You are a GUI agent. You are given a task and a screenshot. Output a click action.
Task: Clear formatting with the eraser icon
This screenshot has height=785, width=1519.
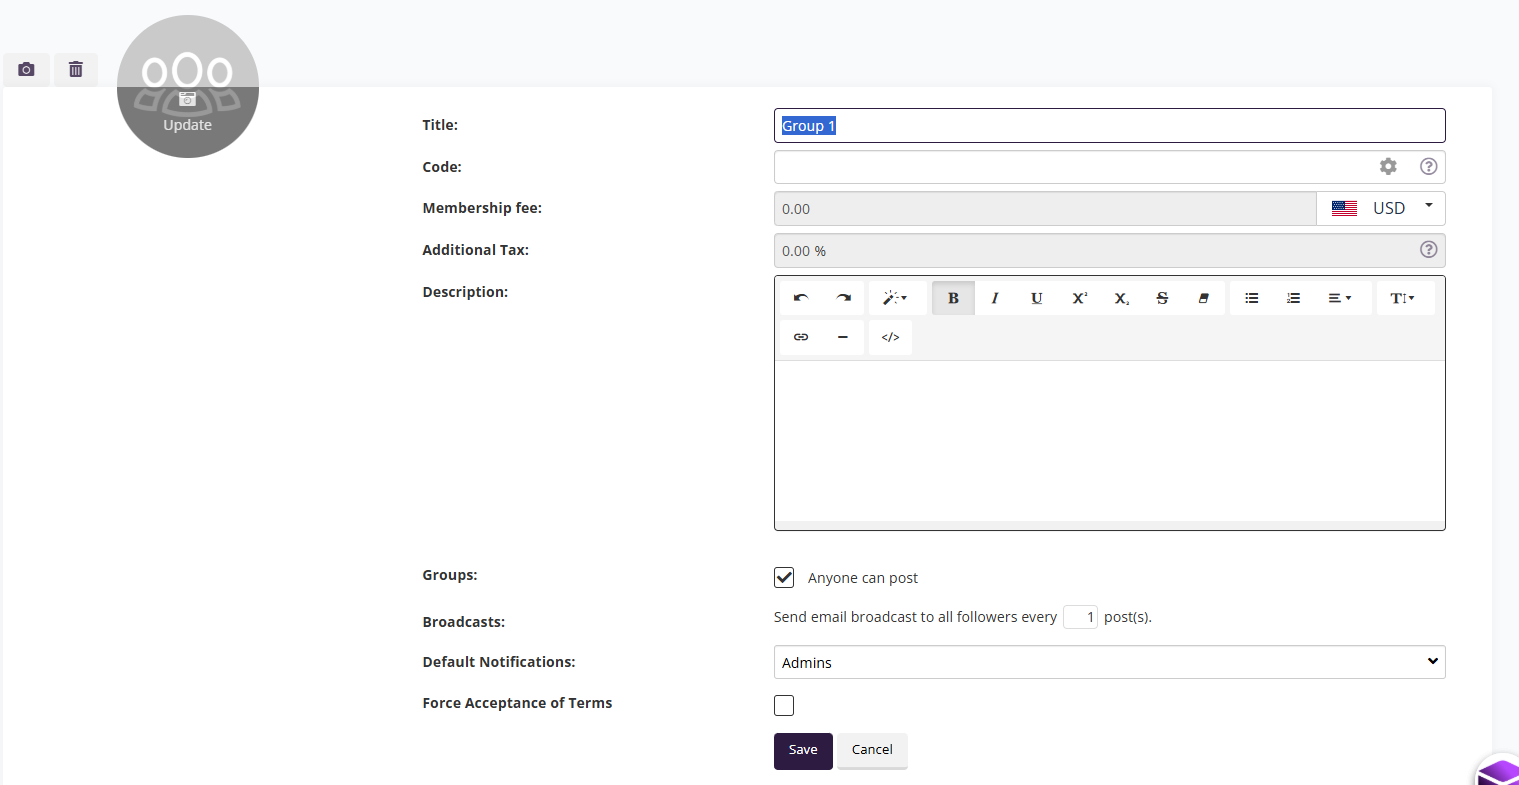coord(1204,298)
